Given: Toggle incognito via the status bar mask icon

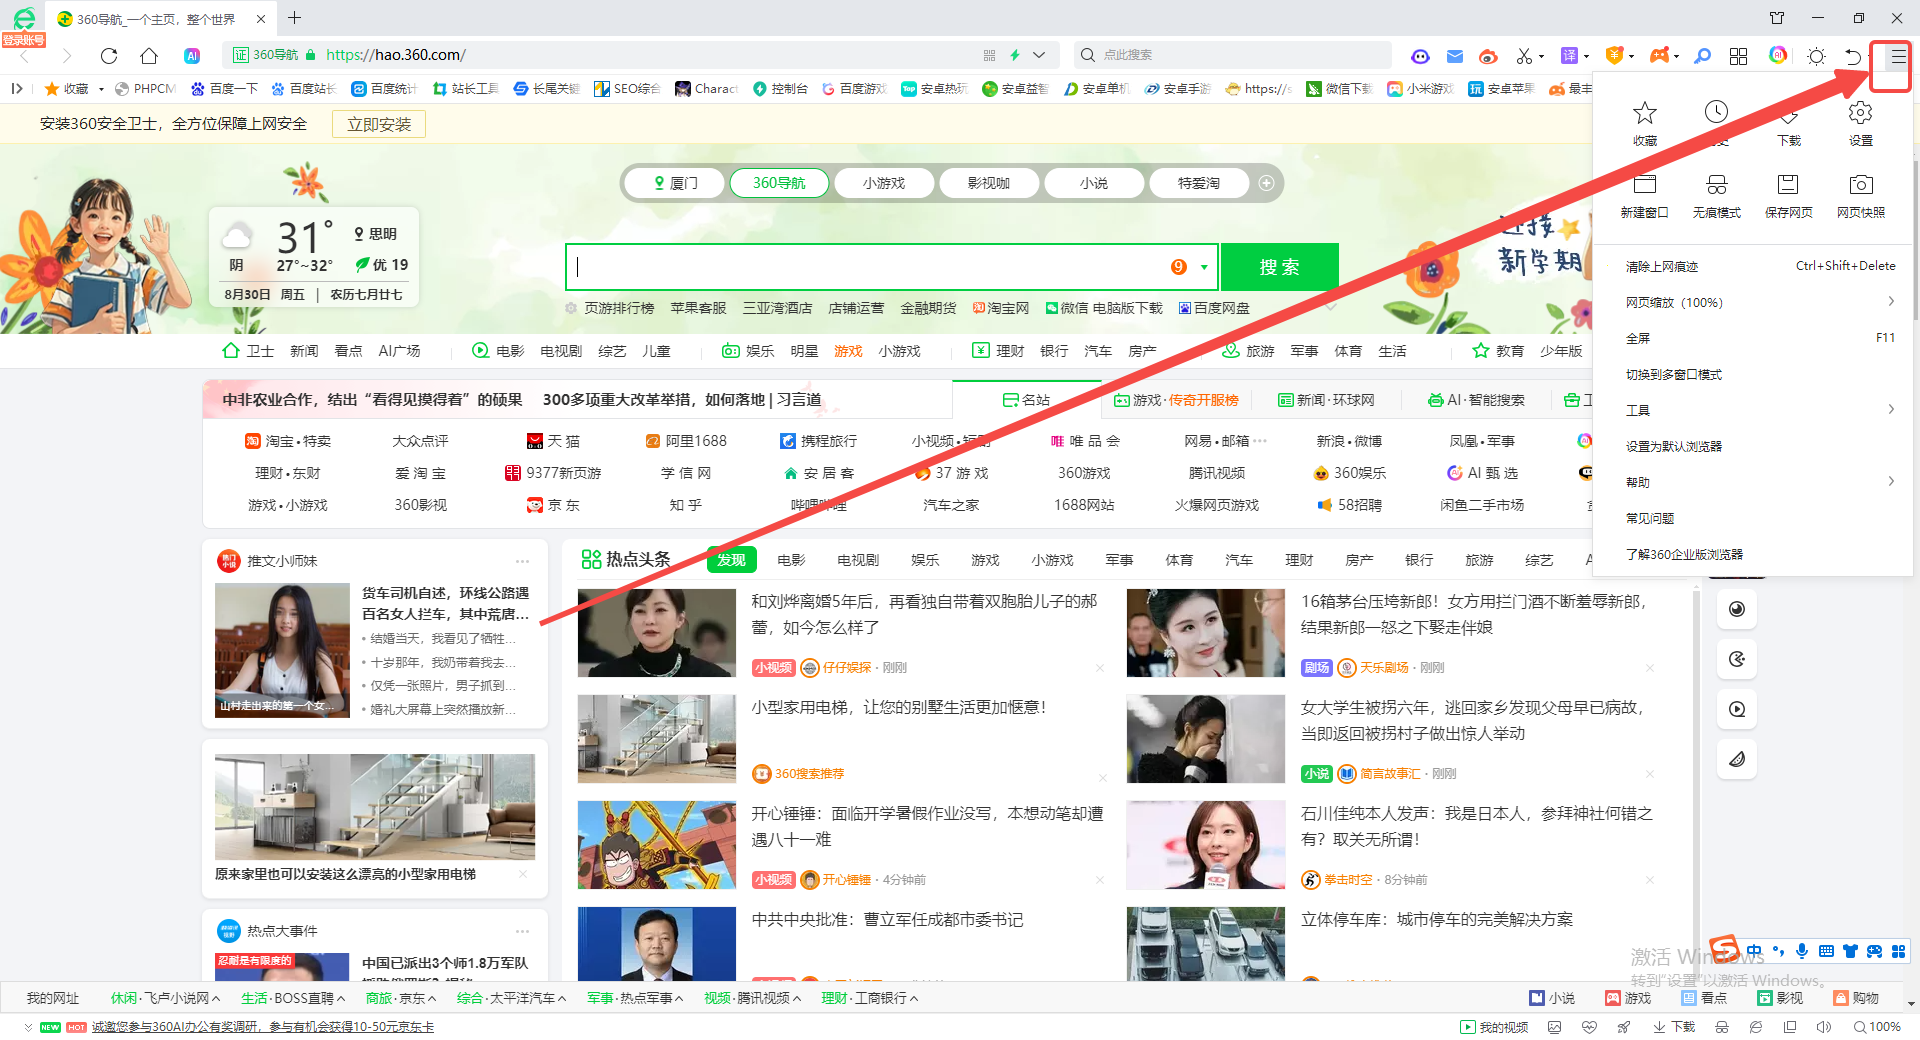Looking at the screenshot, I should click(1722, 1027).
